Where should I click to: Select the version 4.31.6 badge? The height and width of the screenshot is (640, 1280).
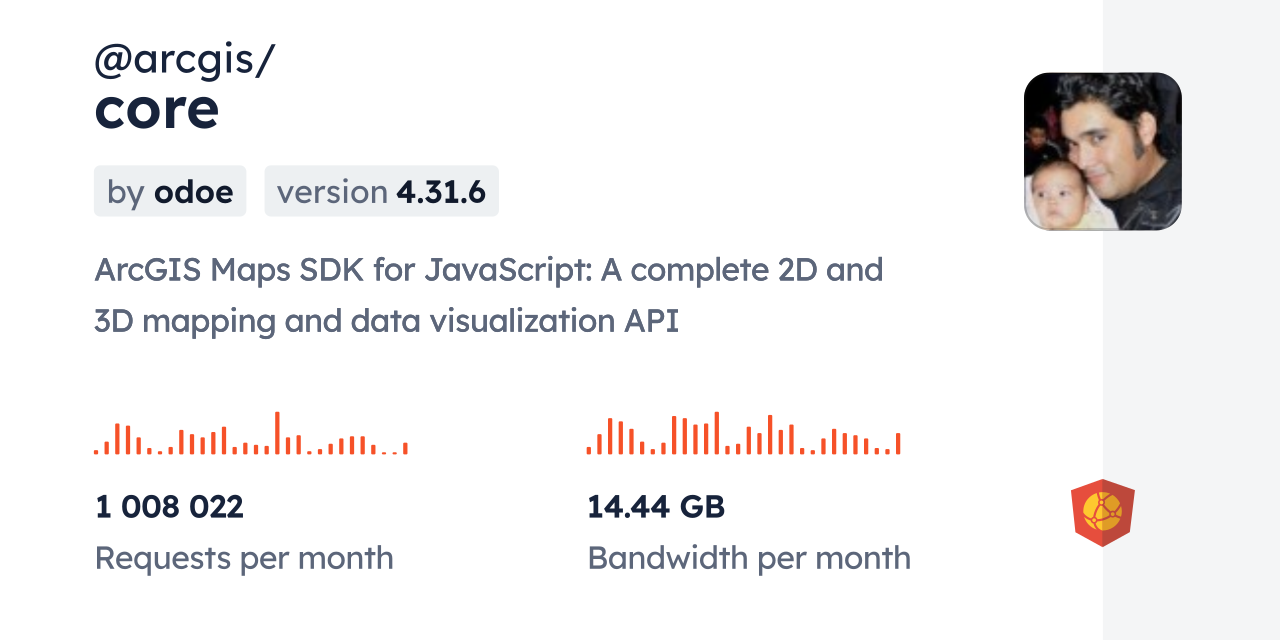tap(381, 191)
